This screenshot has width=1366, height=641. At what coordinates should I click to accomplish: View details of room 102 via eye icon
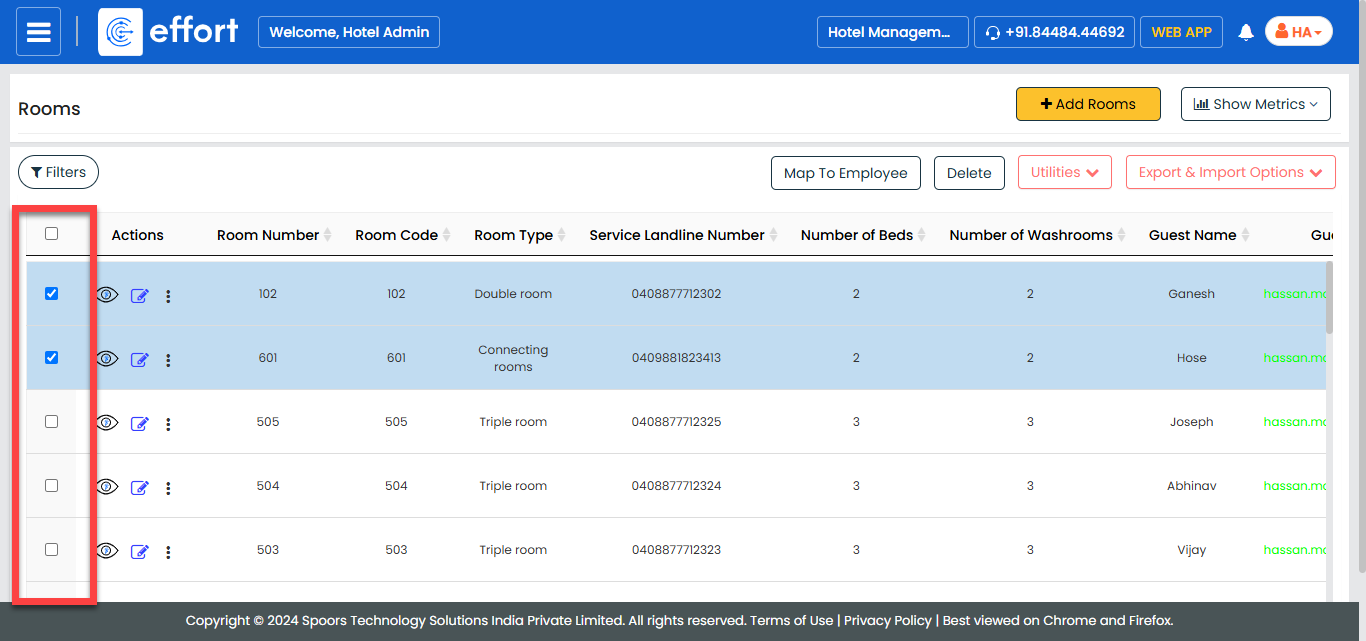(x=107, y=295)
